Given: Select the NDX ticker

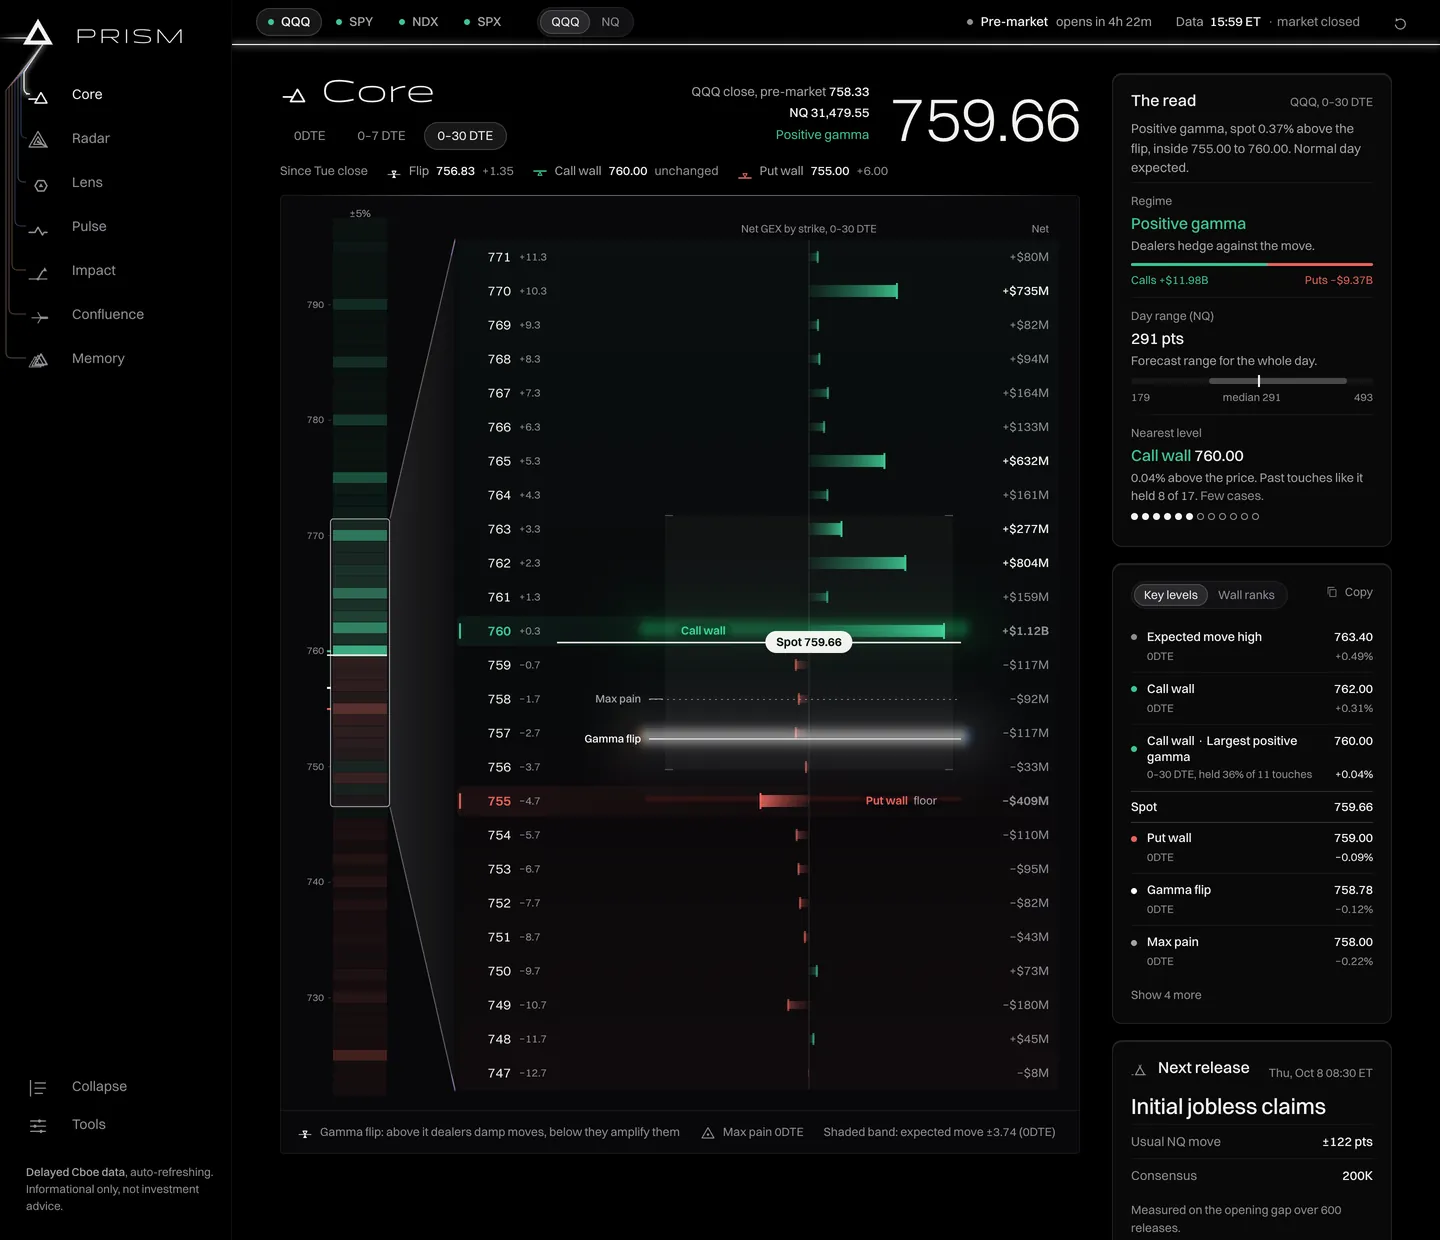Looking at the screenshot, I should coord(418,22).
